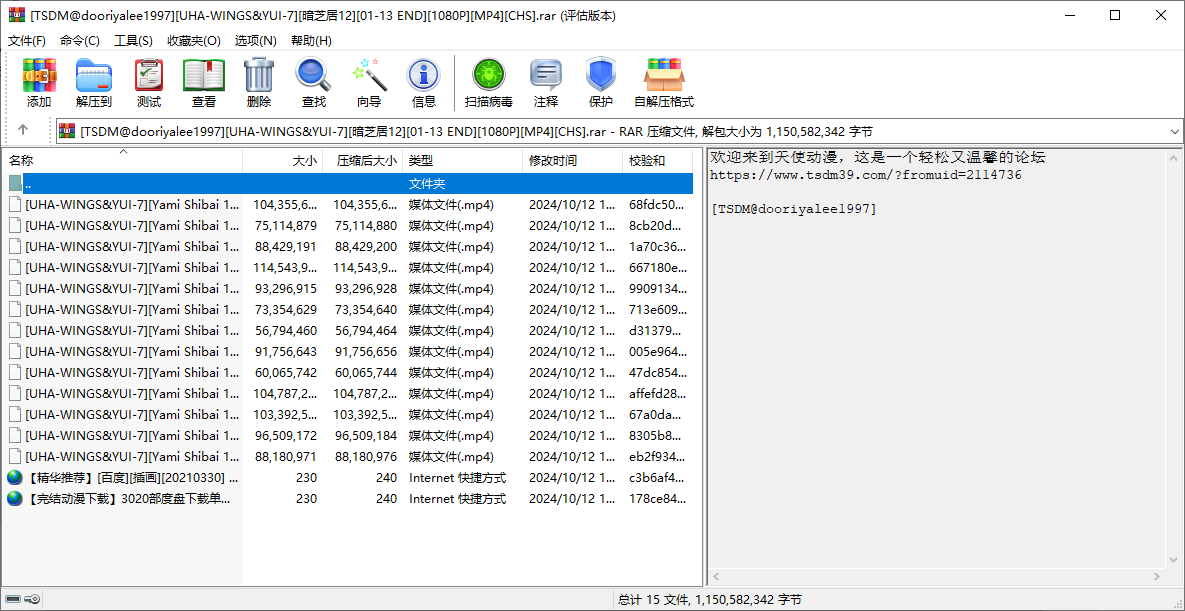The image size is (1185, 611).
Task: Open a file with the 查看 (View) icon
Action: [x=203, y=82]
